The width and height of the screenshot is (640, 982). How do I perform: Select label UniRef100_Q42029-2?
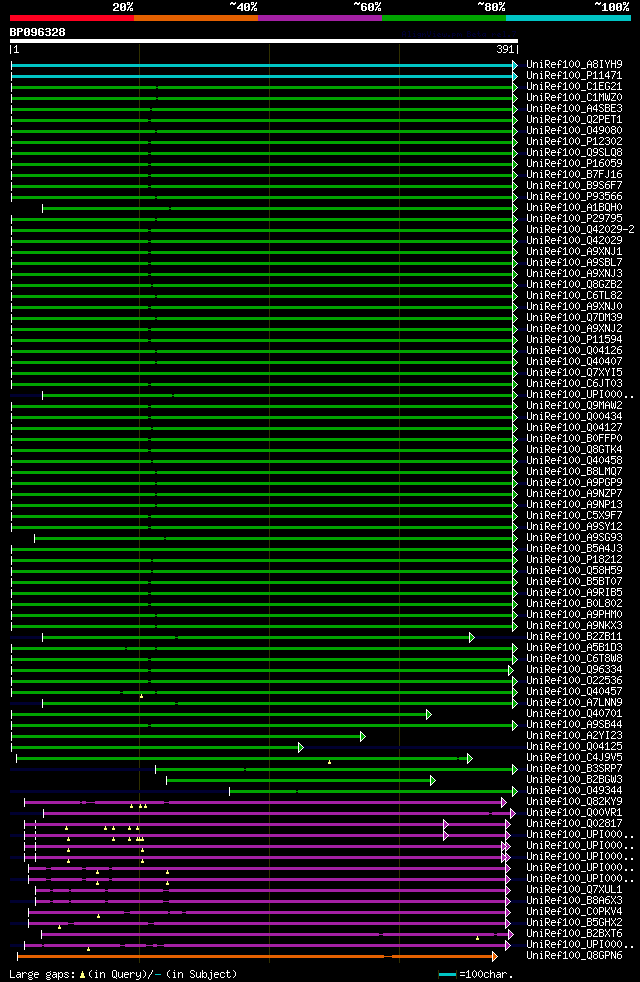[581, 229]
